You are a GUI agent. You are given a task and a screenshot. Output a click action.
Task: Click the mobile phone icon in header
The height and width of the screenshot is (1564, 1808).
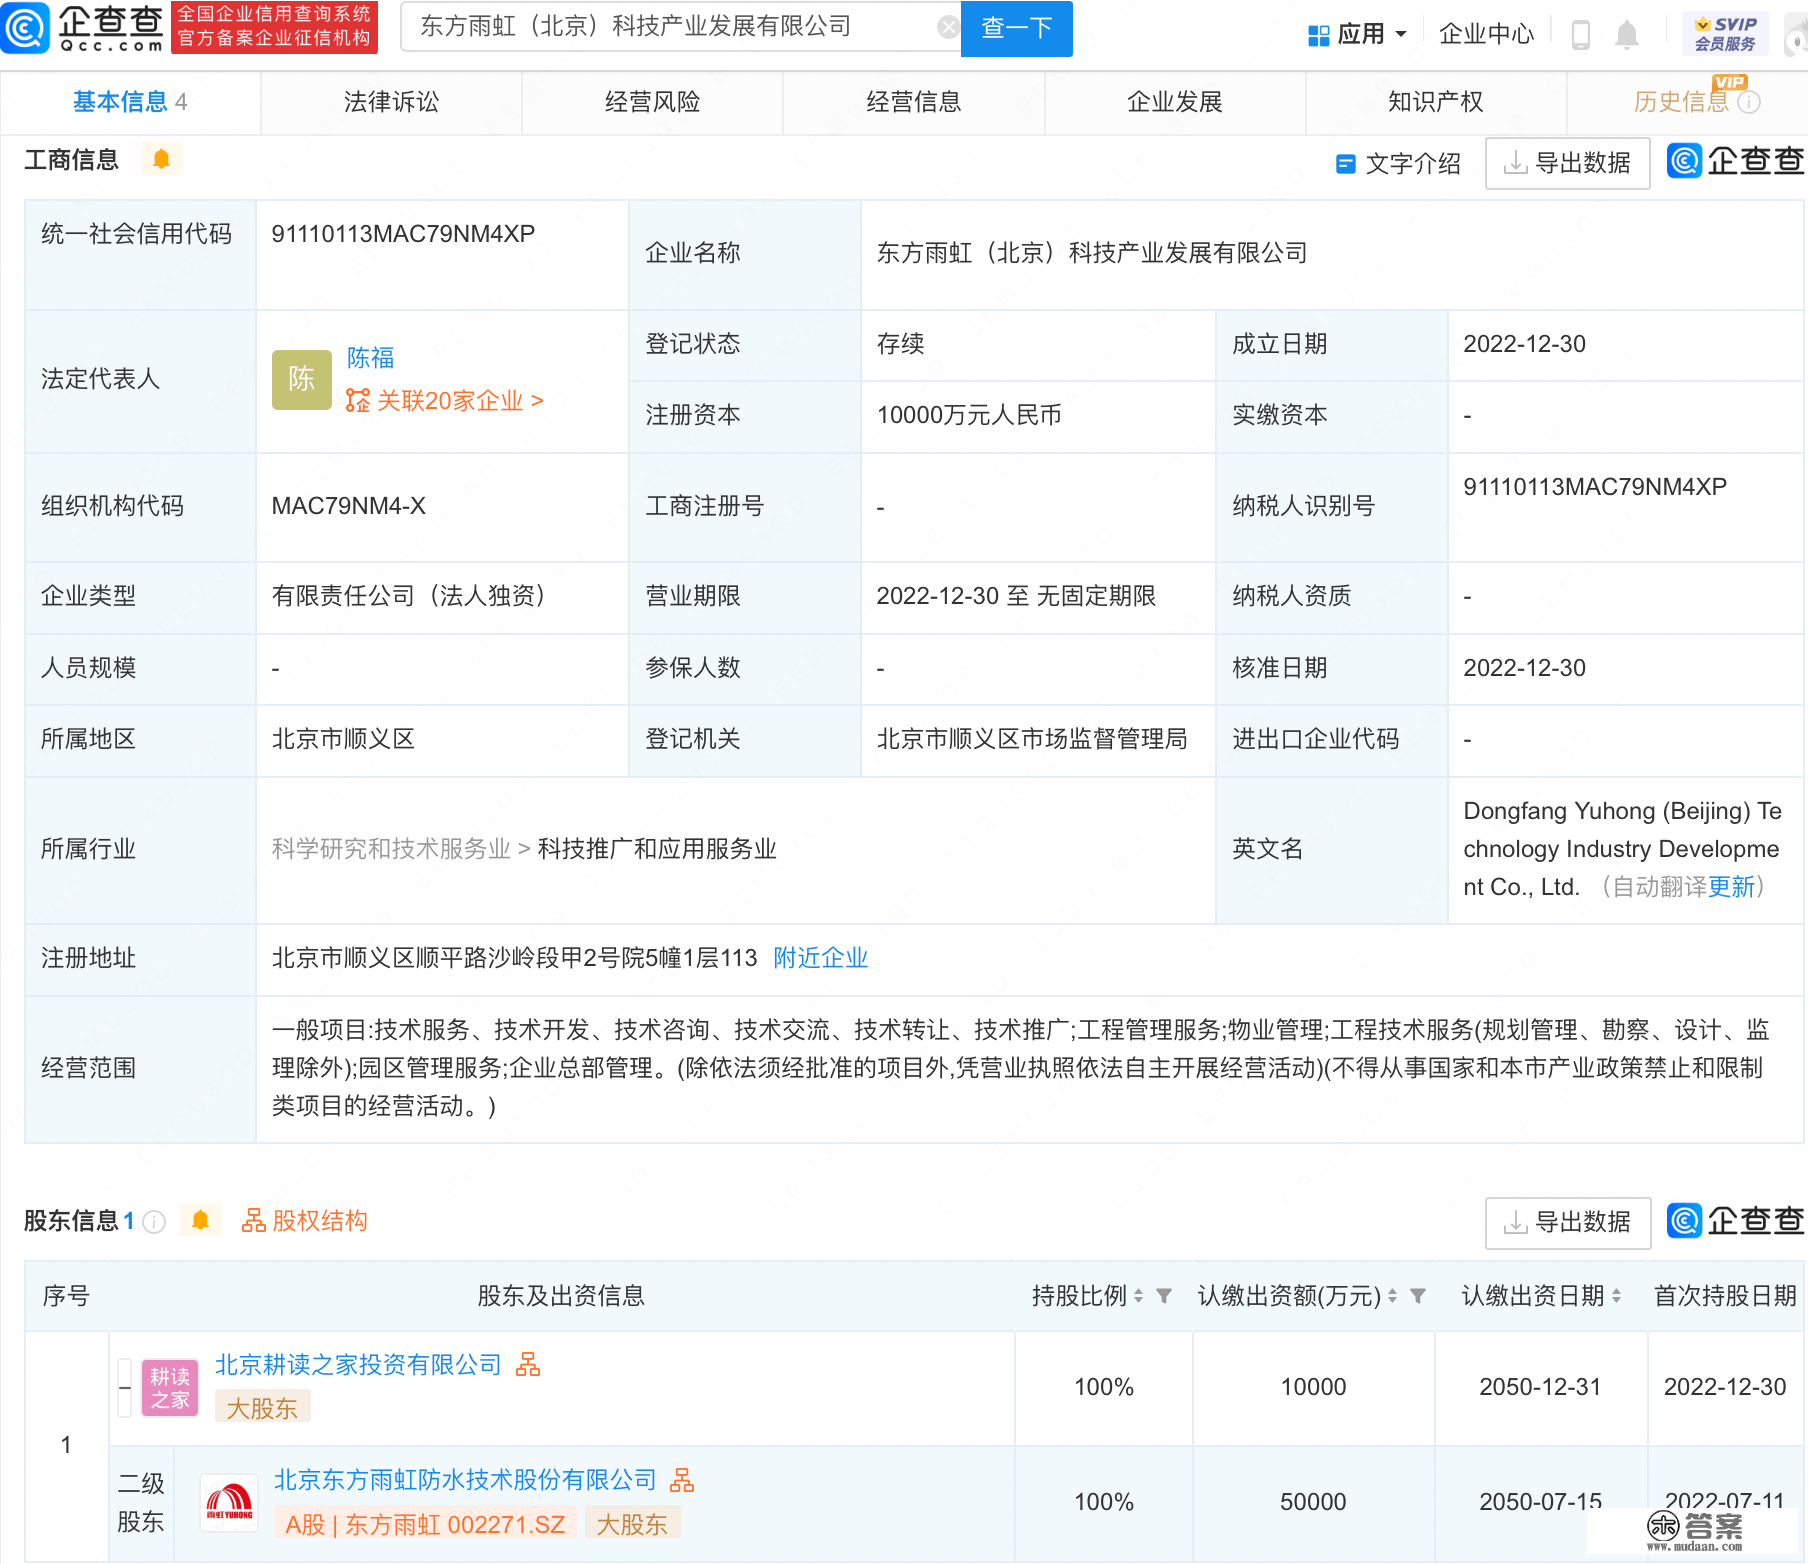coord(1581,35)
